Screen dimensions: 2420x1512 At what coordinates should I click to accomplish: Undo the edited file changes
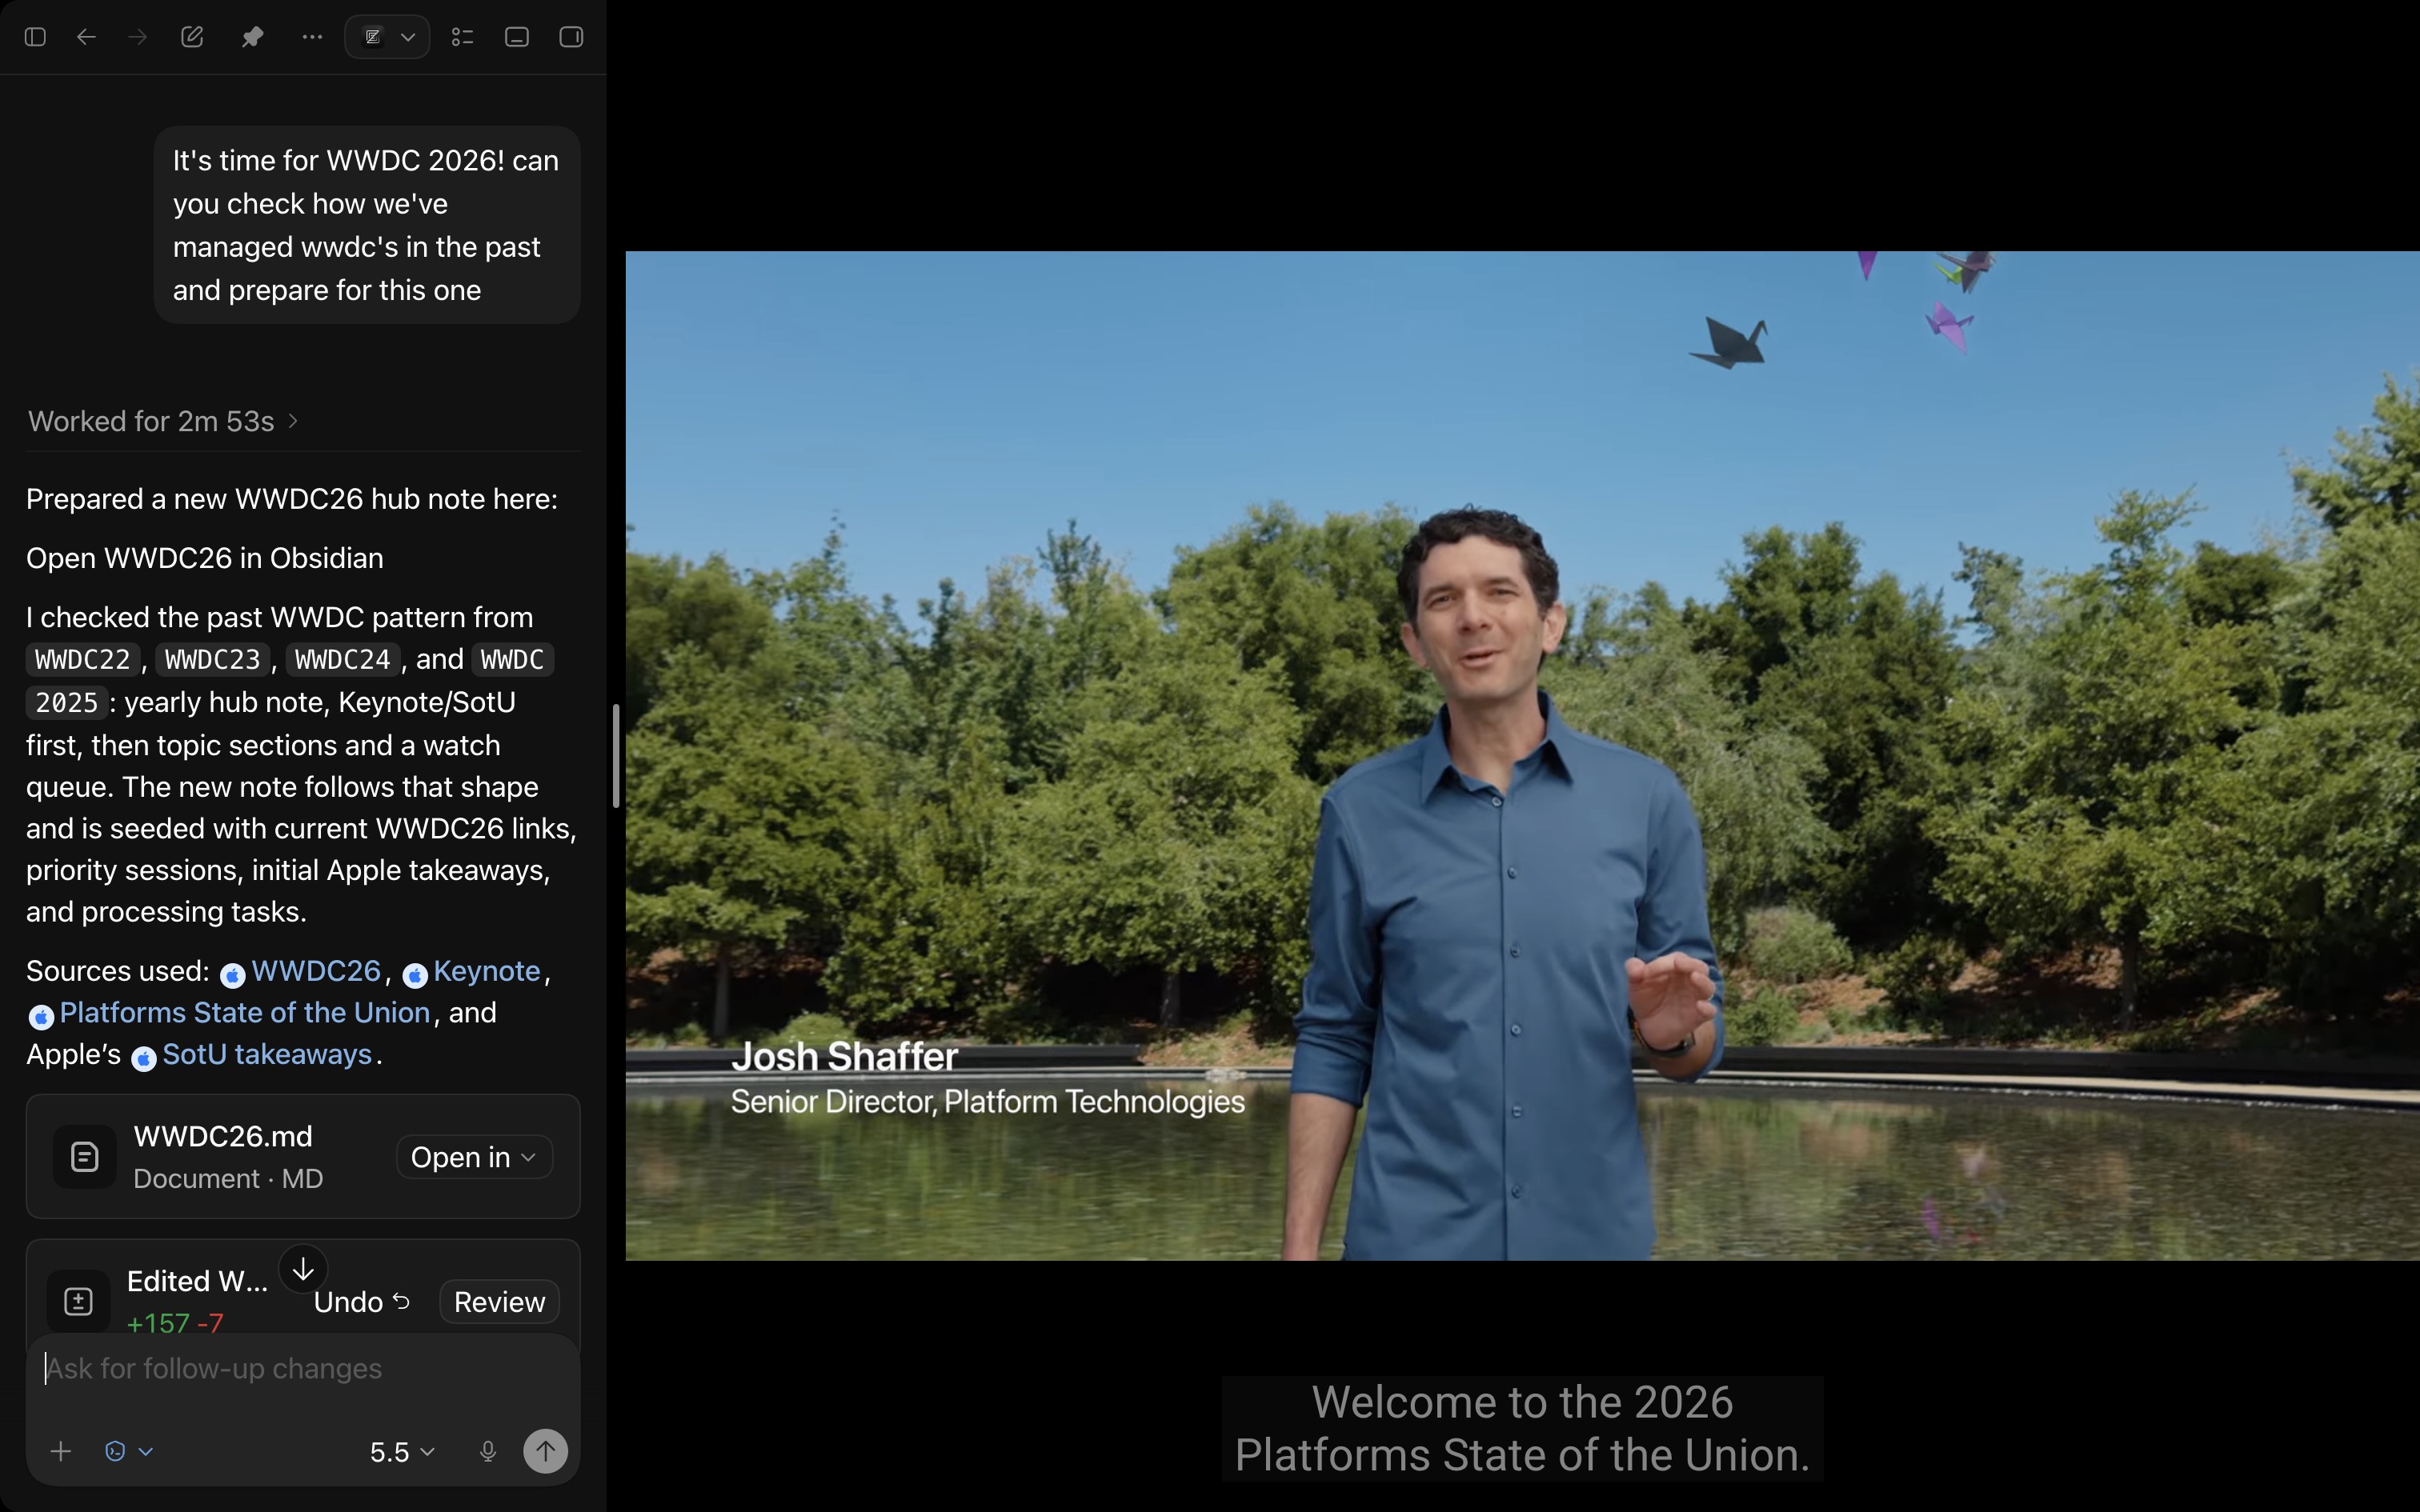[x=362, y=1302]
